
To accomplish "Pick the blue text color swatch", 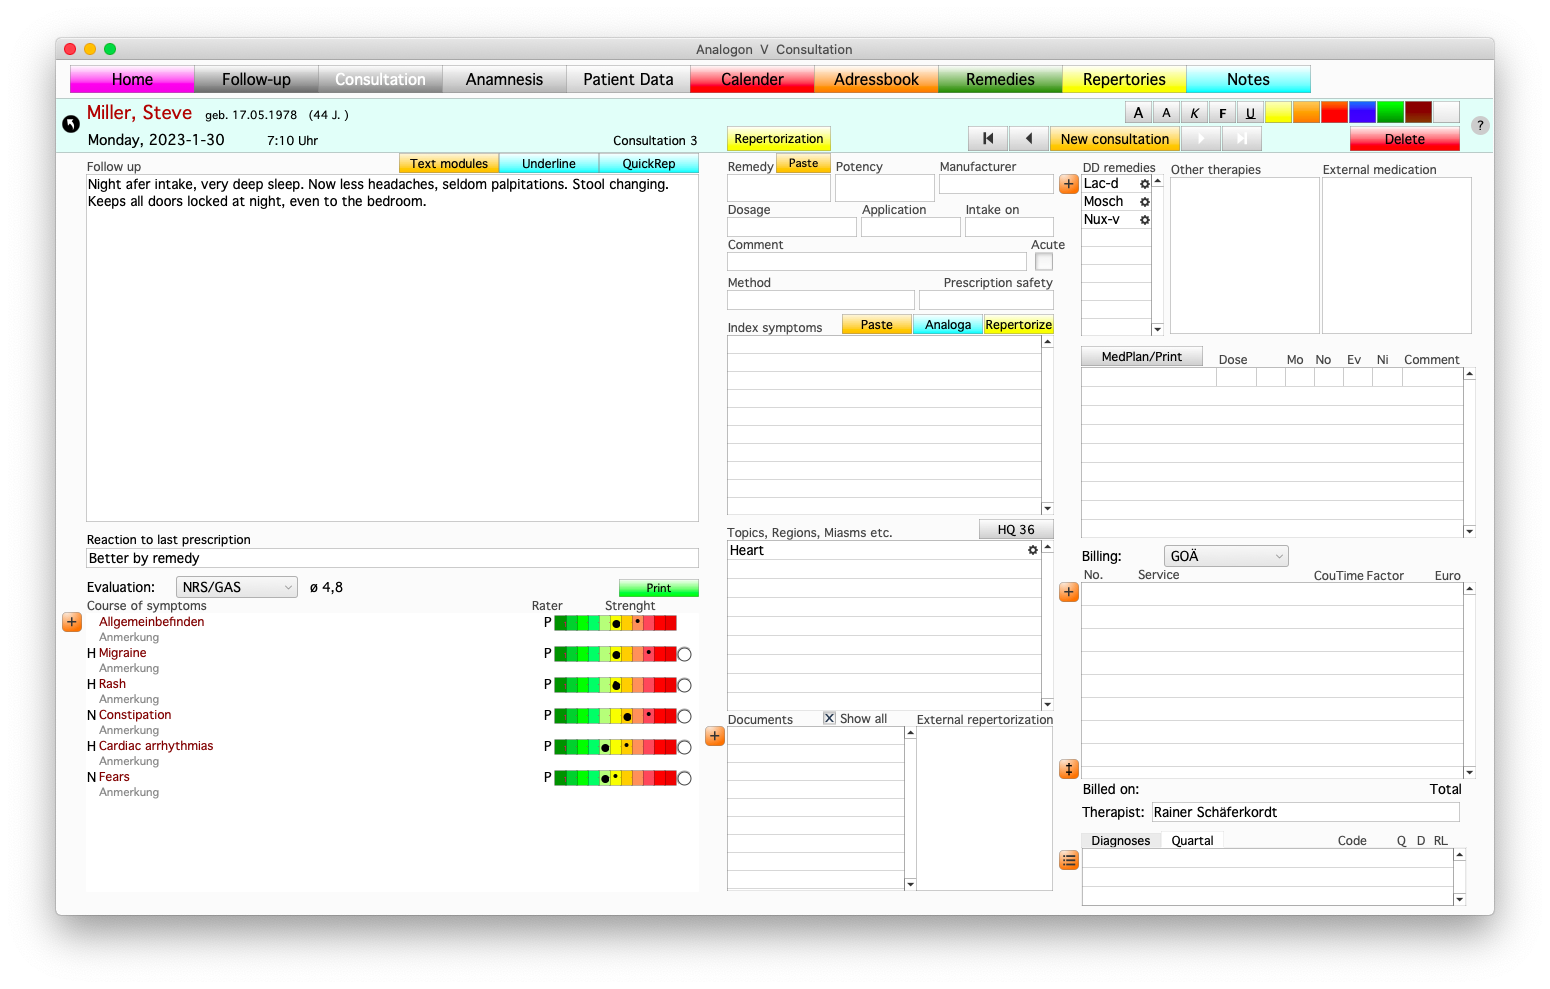I will [x=1361, y=113].
